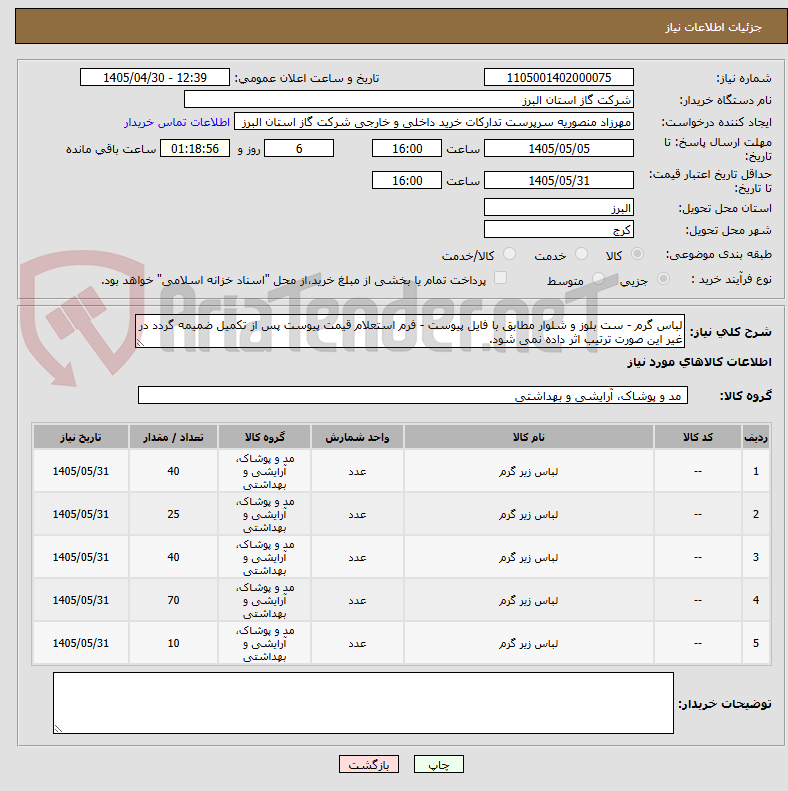Click quantity 25 in row 2

pos(173,514)
